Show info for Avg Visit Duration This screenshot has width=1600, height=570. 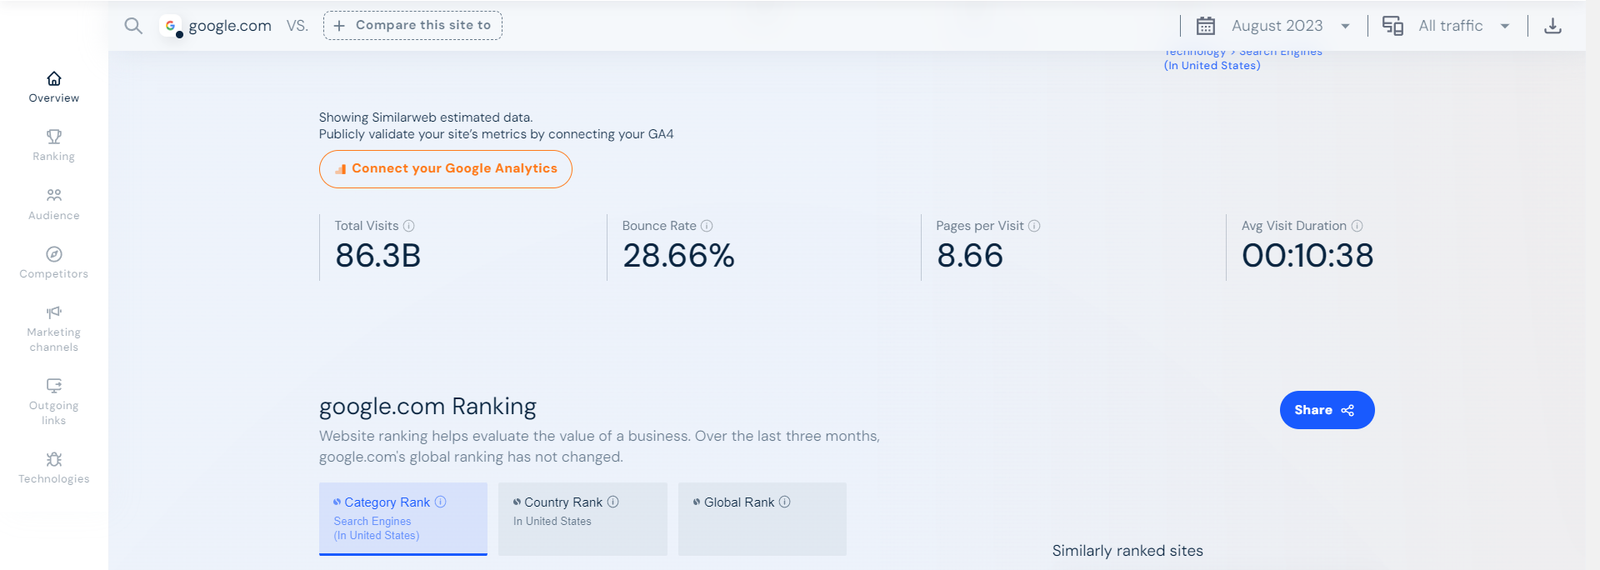tap(1357, 226)
